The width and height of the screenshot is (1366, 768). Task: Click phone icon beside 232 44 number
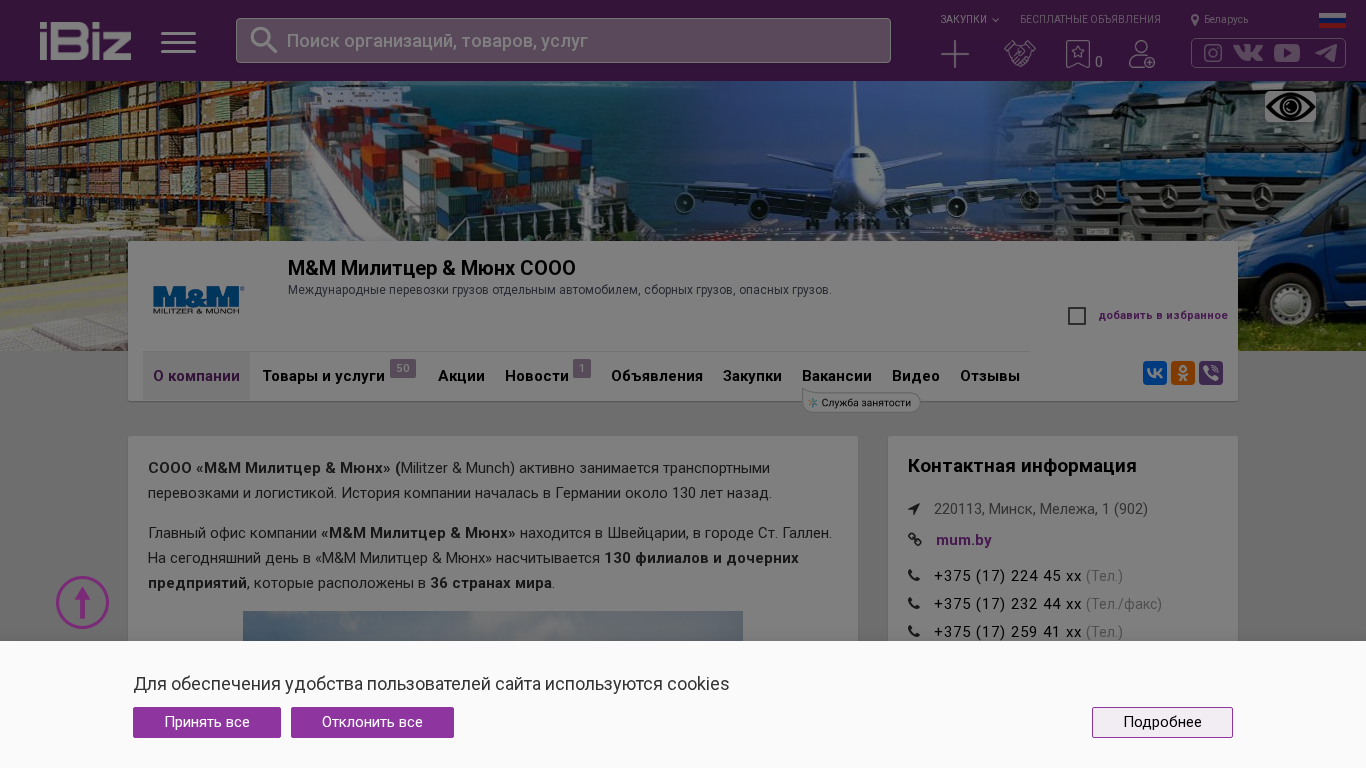click(914, 604)
